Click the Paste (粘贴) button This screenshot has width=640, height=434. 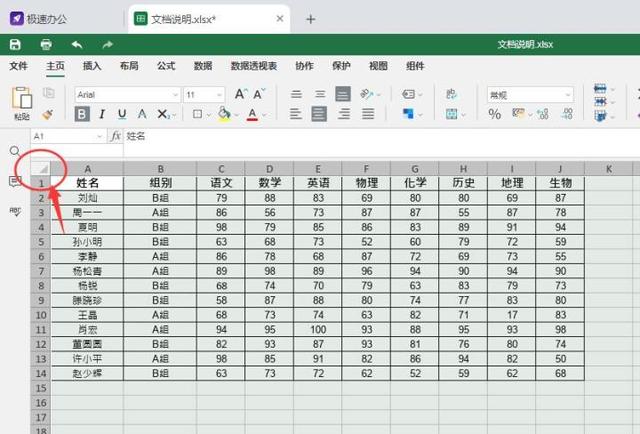tap(22, 104)
